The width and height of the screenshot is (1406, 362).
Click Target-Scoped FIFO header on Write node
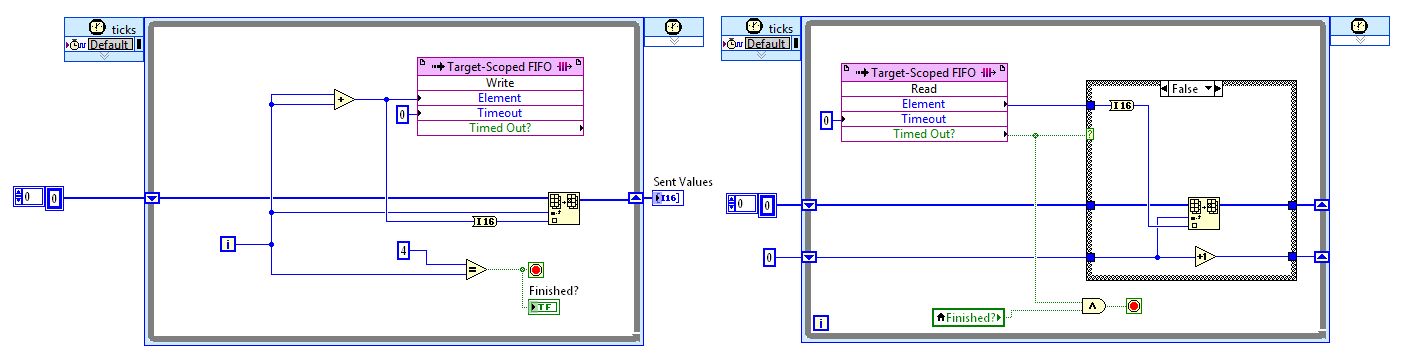[500, 67]
